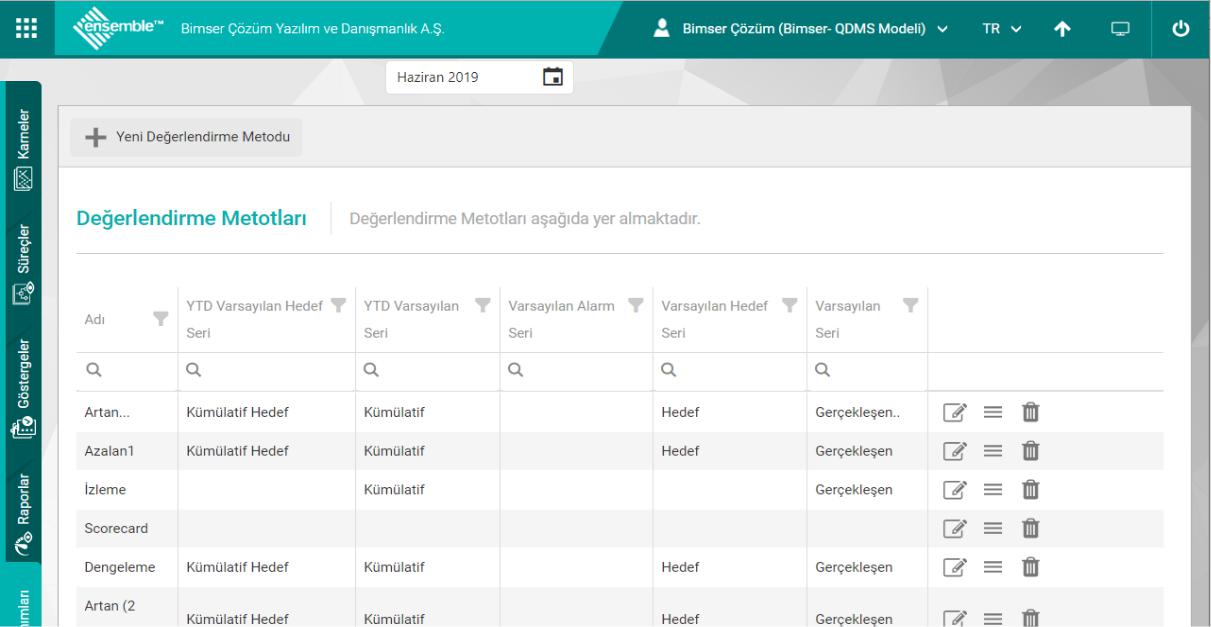
Task: Filter the Varsayılan Hedef Seri column
Action: tap(790, 305)
